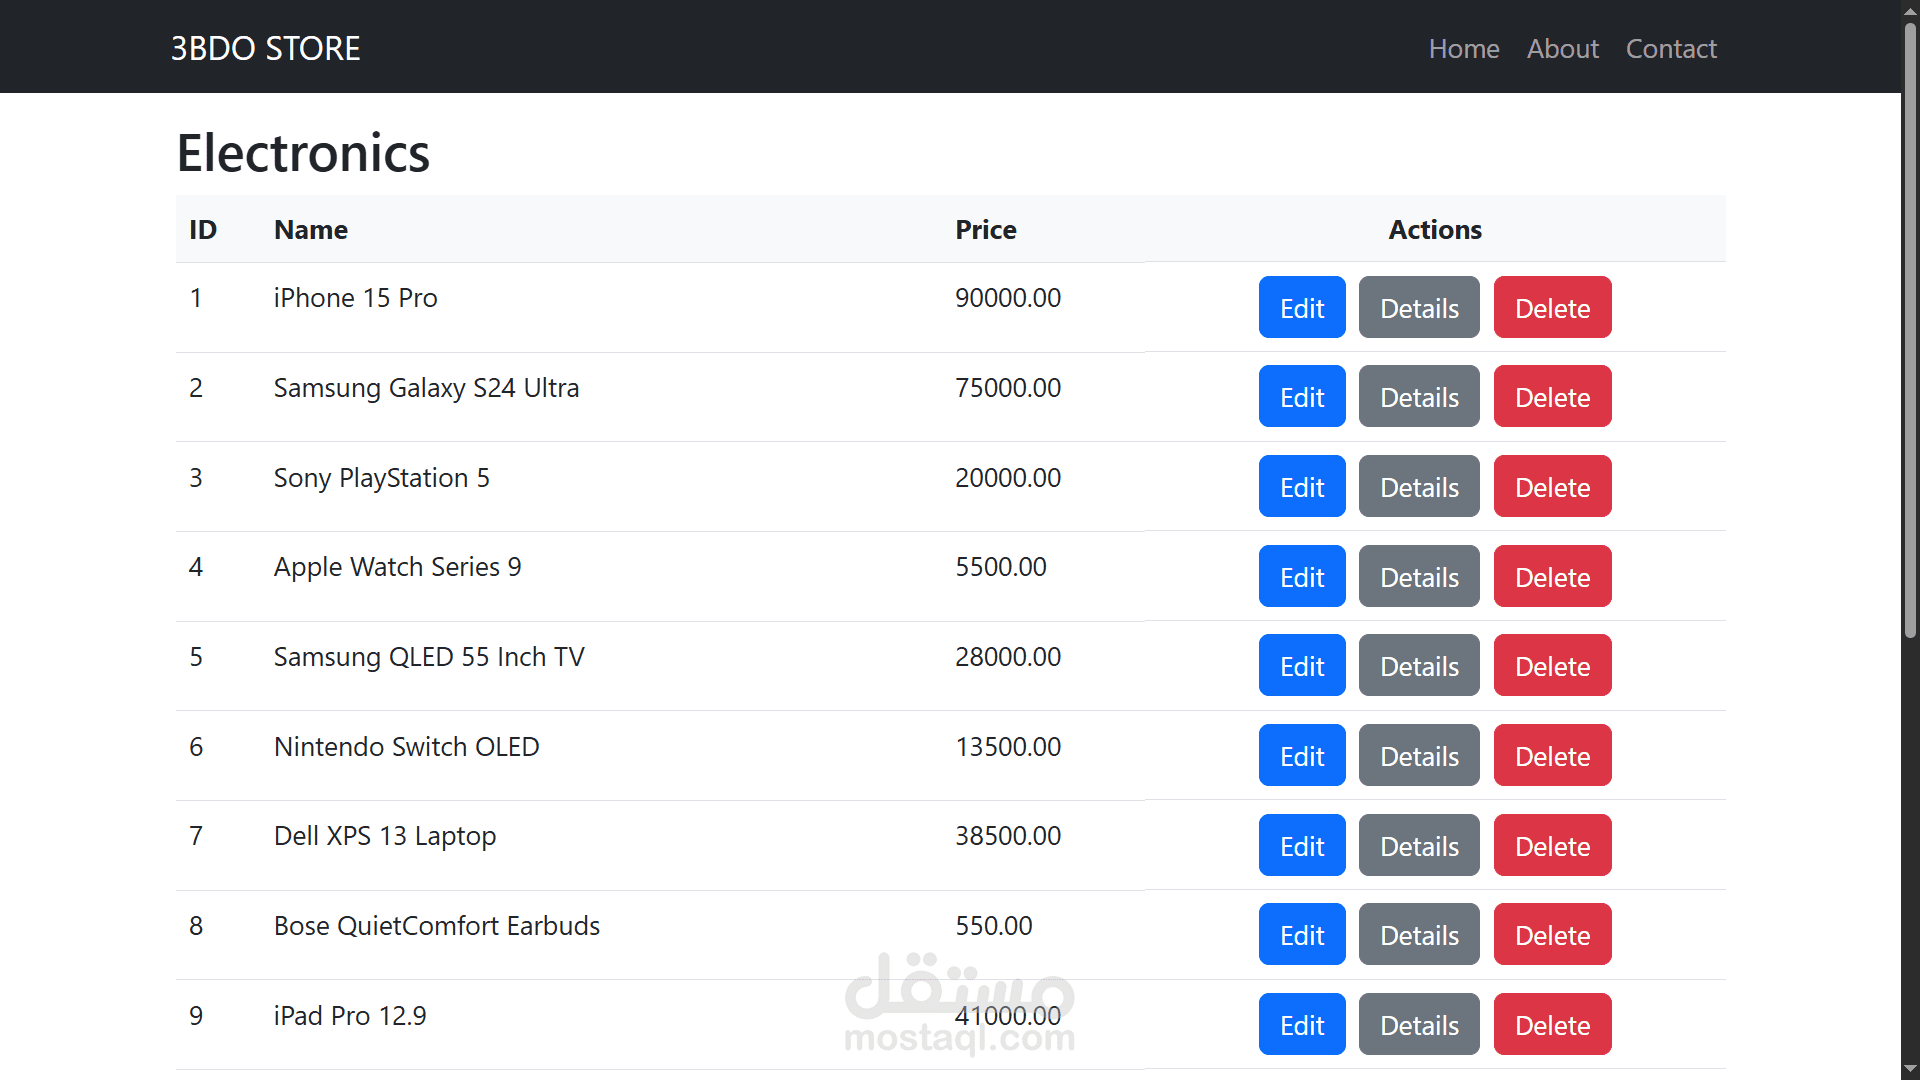Show Bose QuietComfort Earbuds Details
The image size is (1920, 1080).
(1419, 934)
